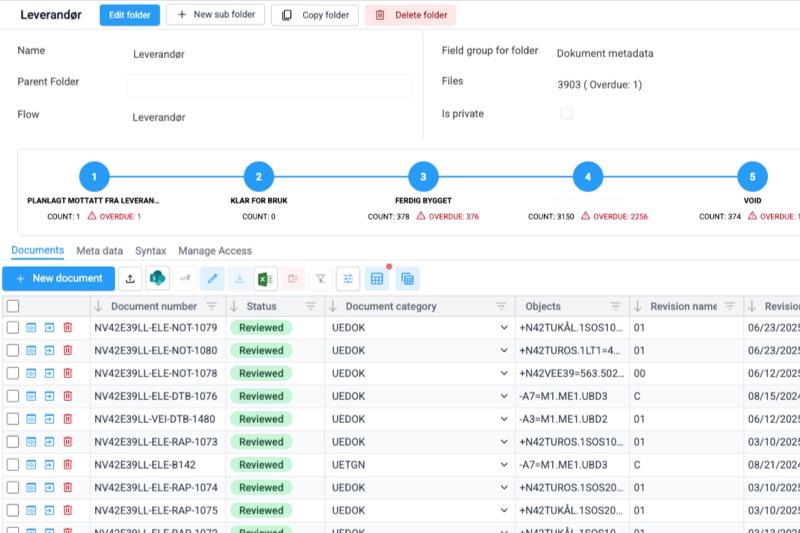Click the New document button
Viewport: 800px width, 533px height.
[x=59, y=278]
